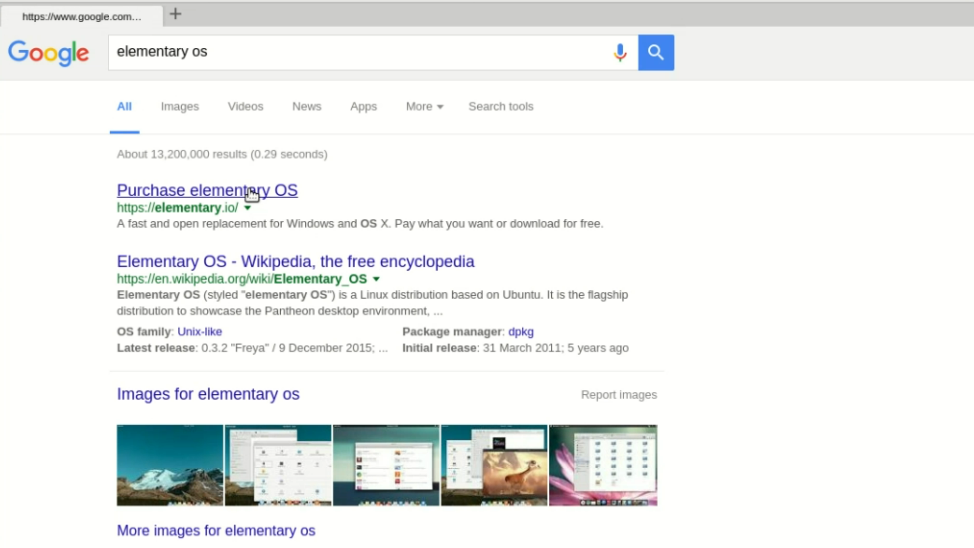Screen dimensions: 974x548
Task: Switch to the News tab
Action: pos(307,106)
